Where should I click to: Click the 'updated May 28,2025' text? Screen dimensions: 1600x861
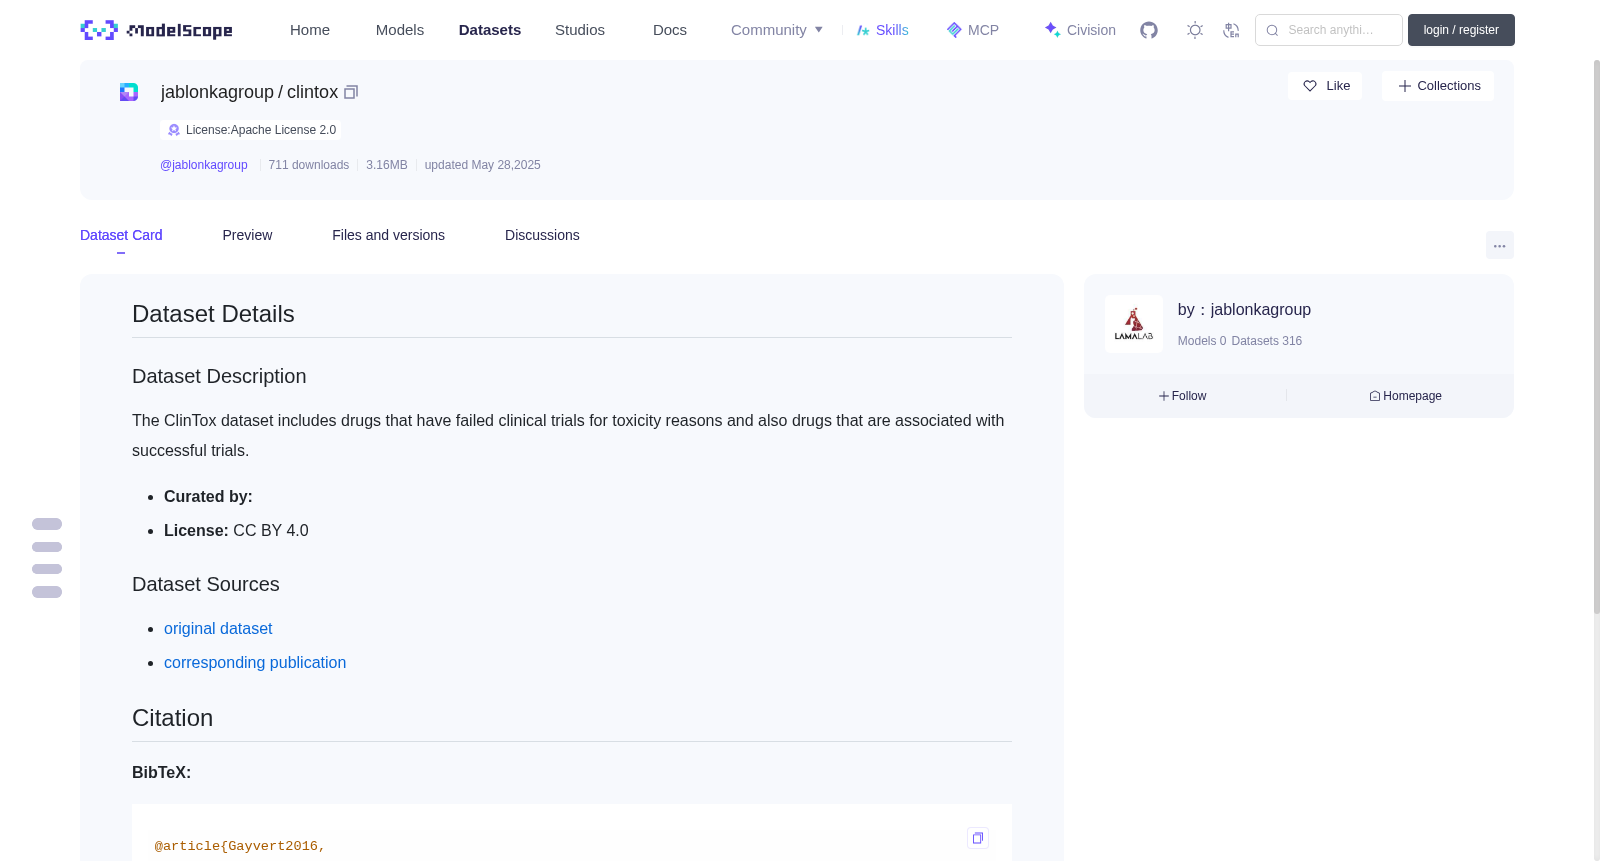click(482, 165)
